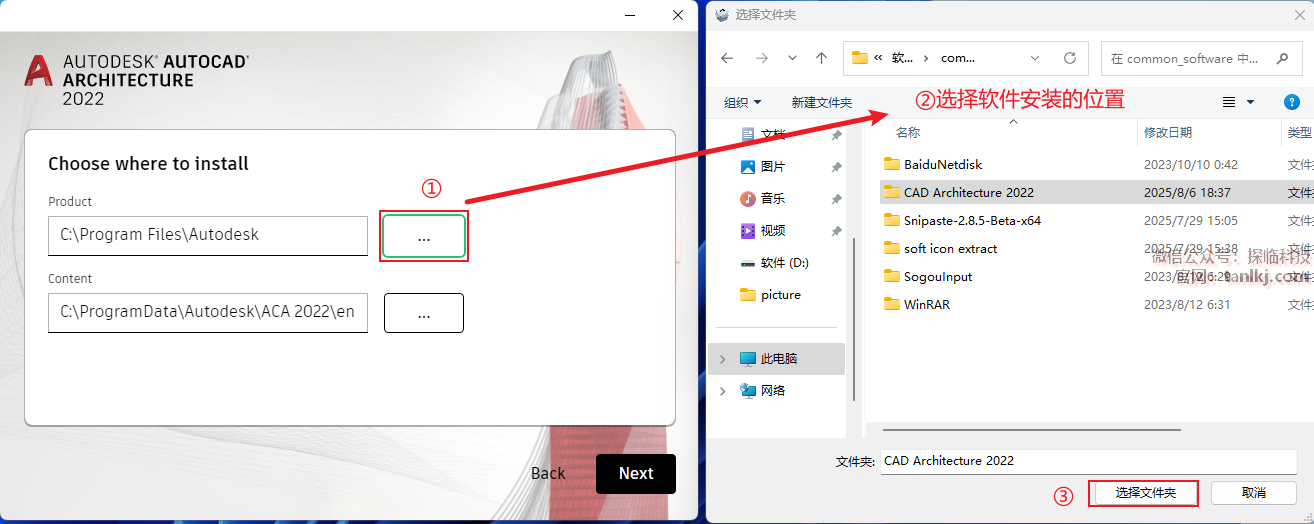This screenshot has width=1314, height=524.
Task: Click 取消 button in folder dialog
Action: tap(1254, 493)
